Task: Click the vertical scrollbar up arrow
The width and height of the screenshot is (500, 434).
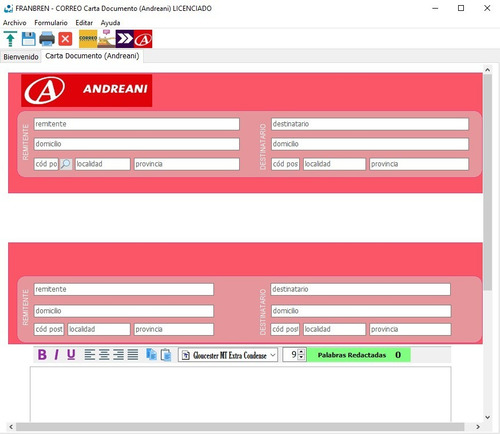Action: (487, 70)
